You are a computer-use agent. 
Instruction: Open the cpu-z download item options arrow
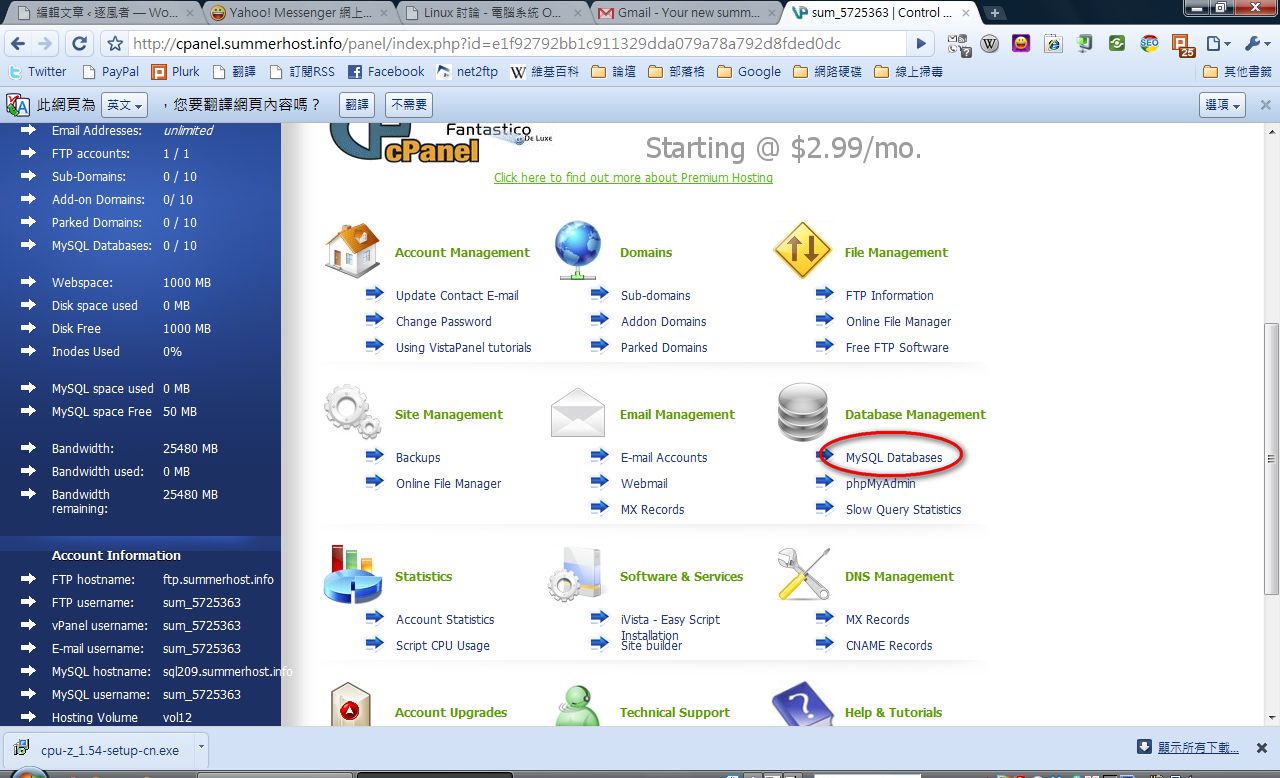(x=201, y=748)
